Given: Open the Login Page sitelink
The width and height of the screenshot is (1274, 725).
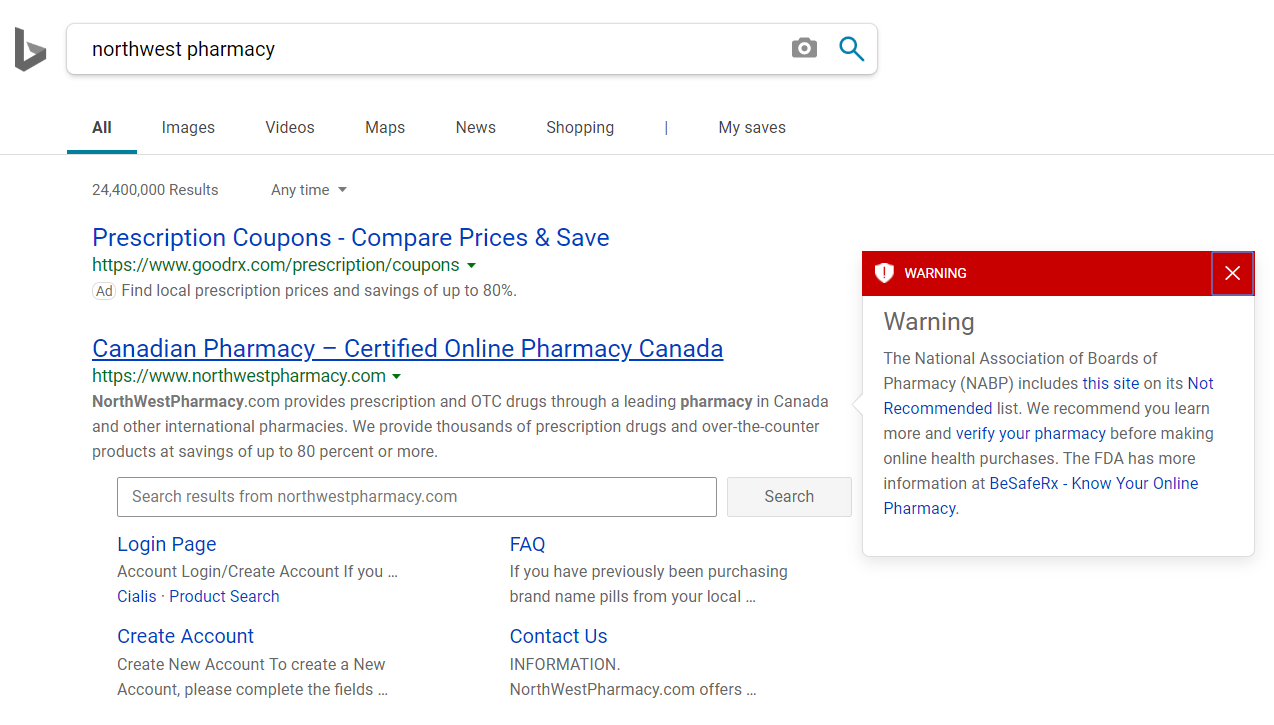Looking at the screenshot, I should pos(166,544).
